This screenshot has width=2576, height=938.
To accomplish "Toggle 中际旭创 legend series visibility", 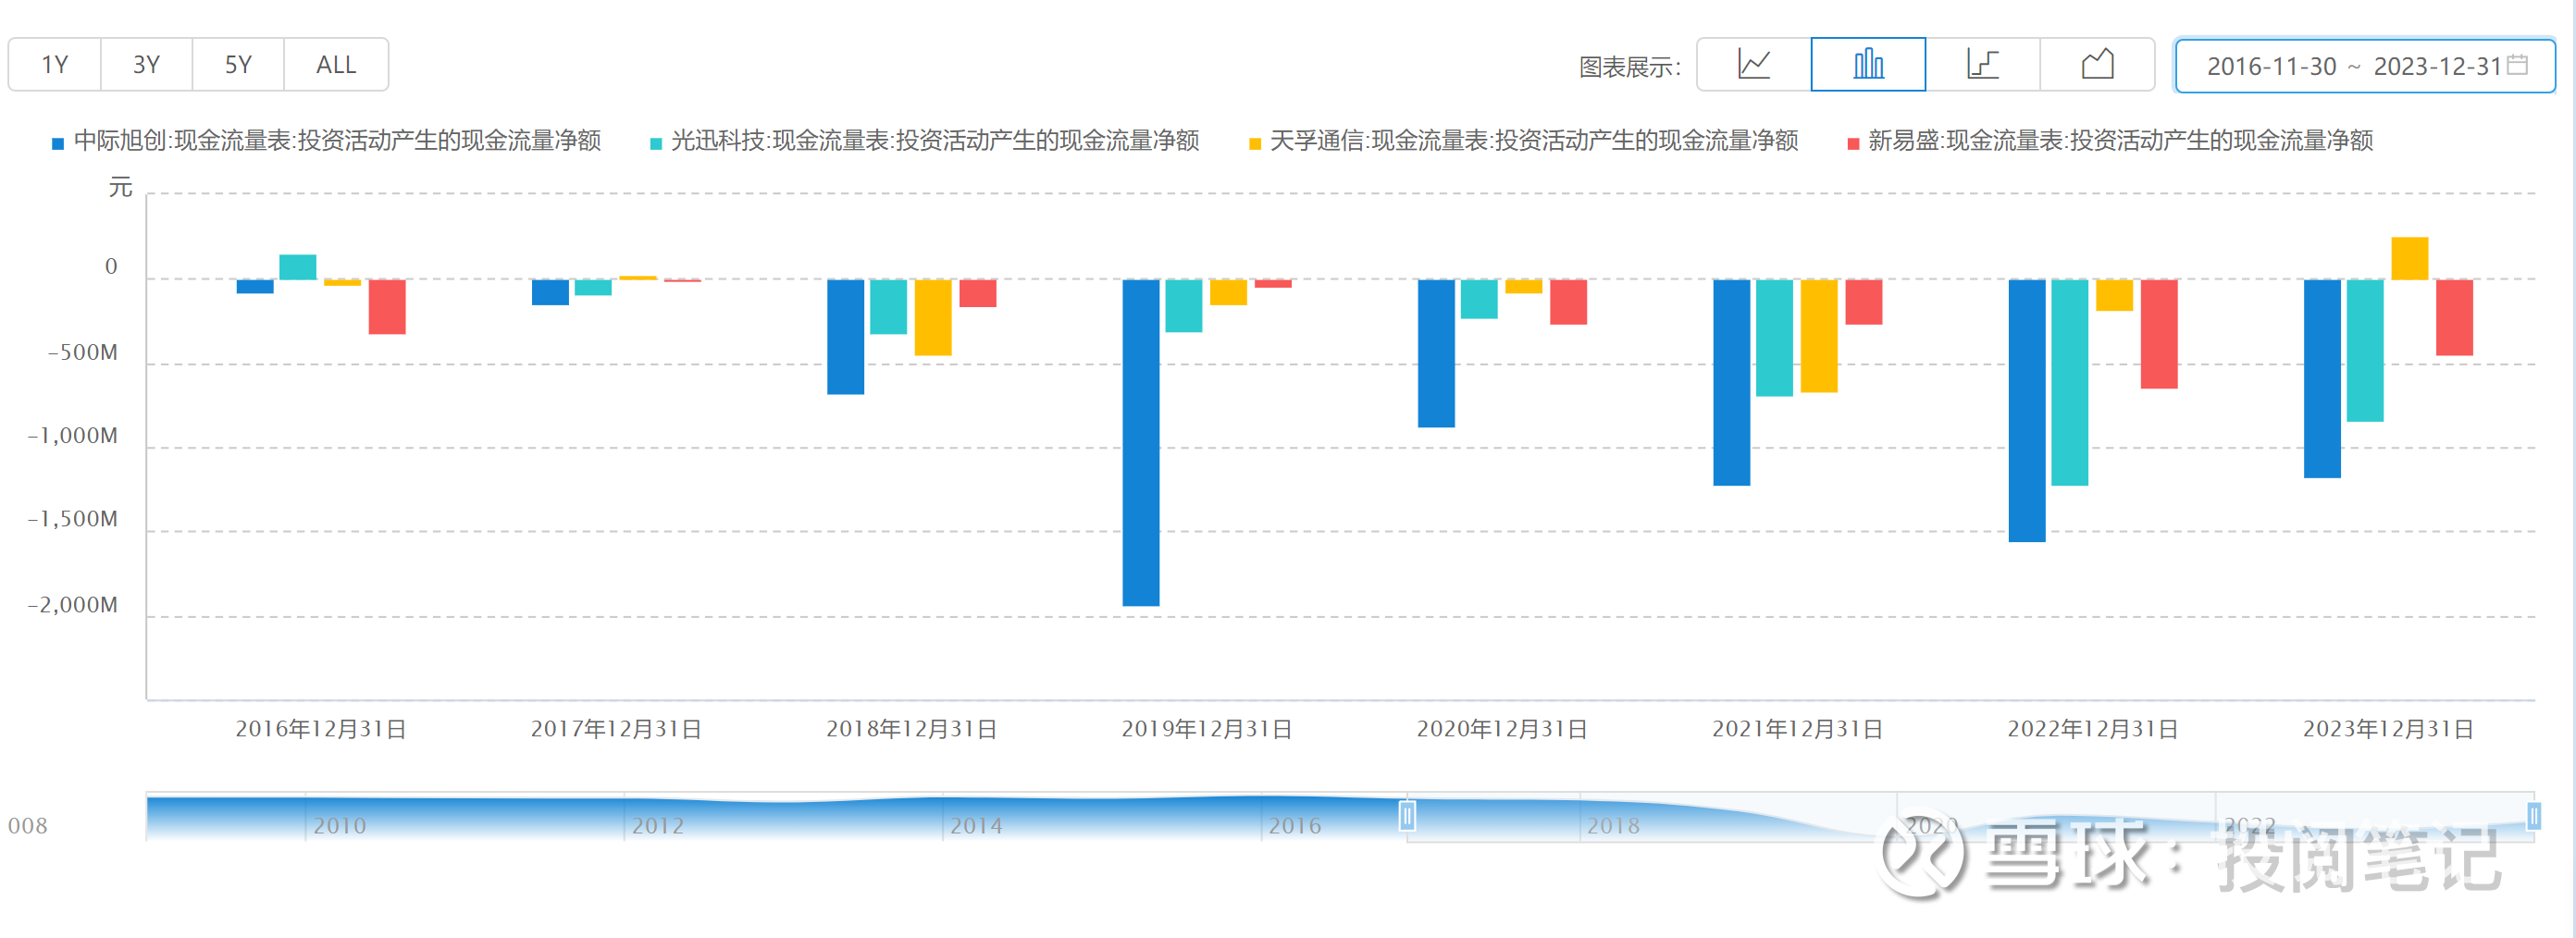I will click(326, 141).
